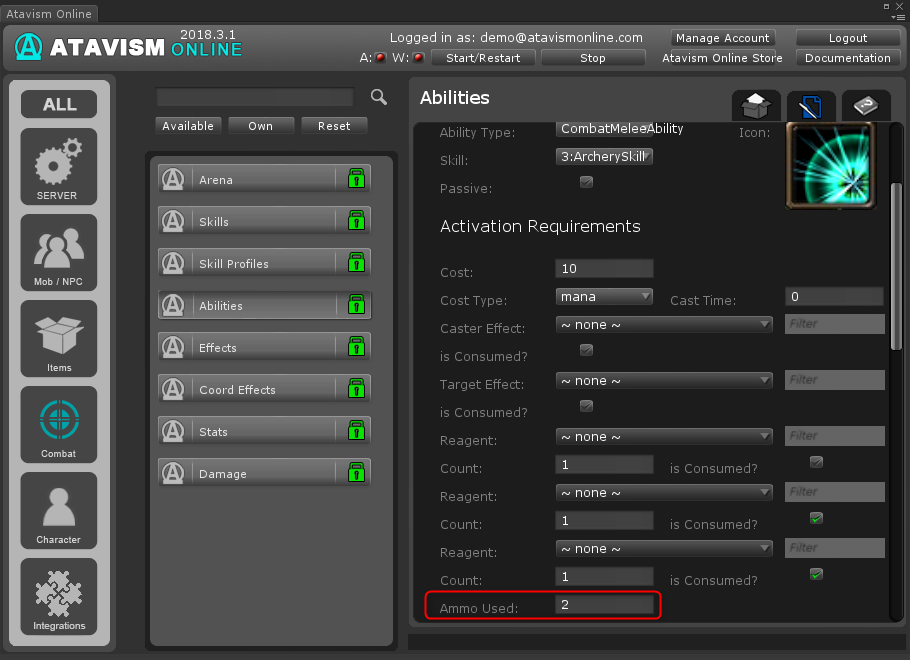Toggle Target Effect is Consumed checkbox

point(586,406)
